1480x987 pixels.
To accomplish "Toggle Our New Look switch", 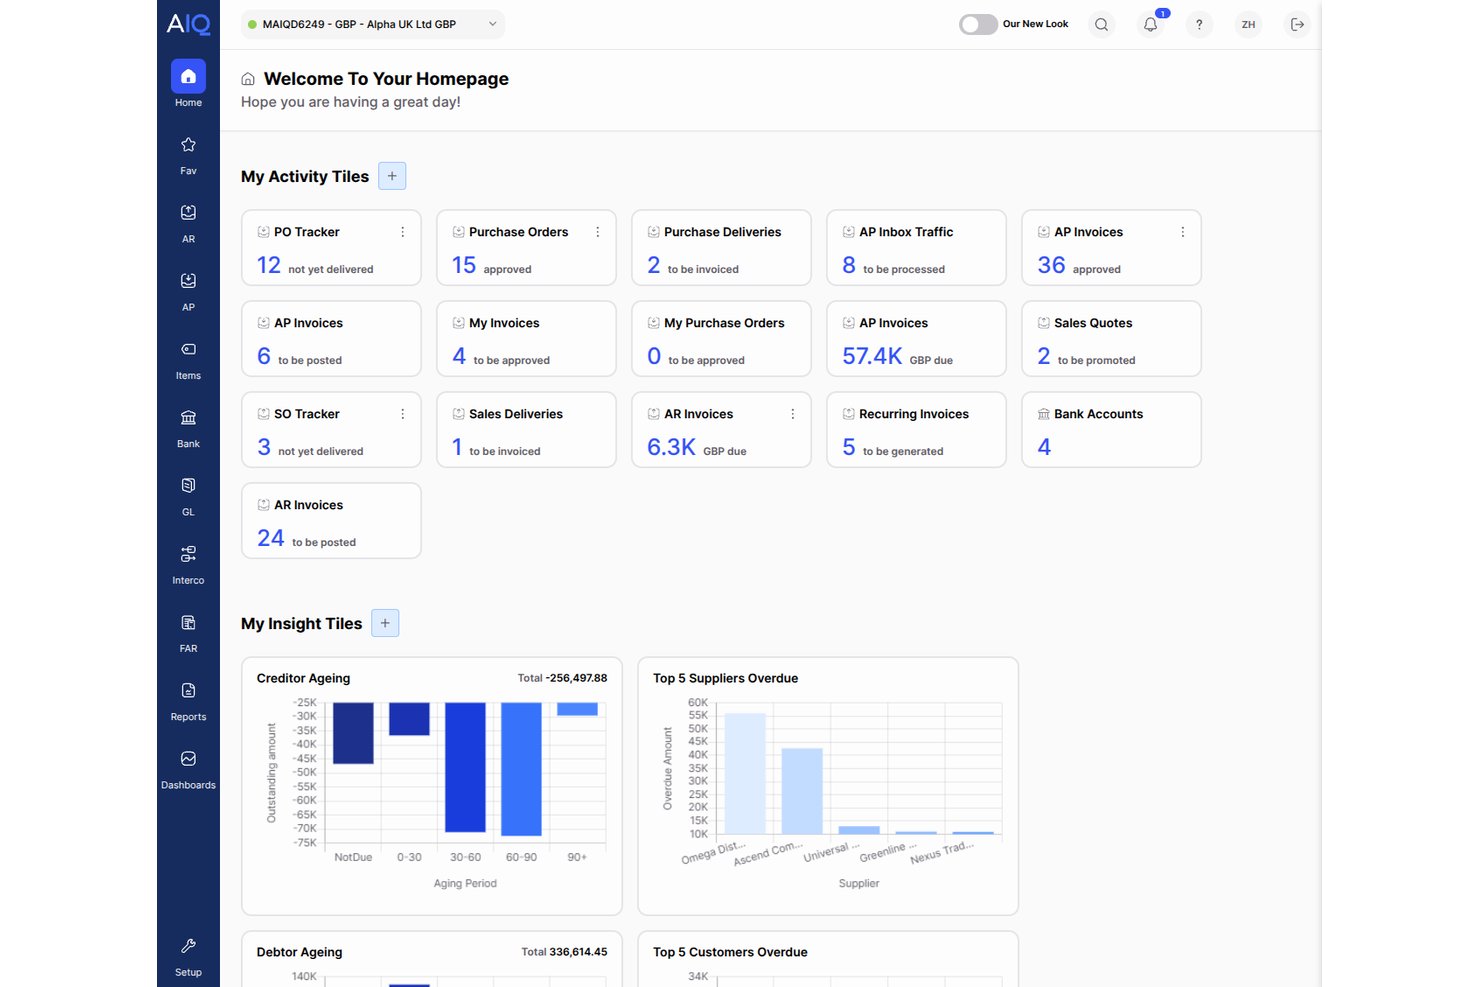I will [978, 24].
